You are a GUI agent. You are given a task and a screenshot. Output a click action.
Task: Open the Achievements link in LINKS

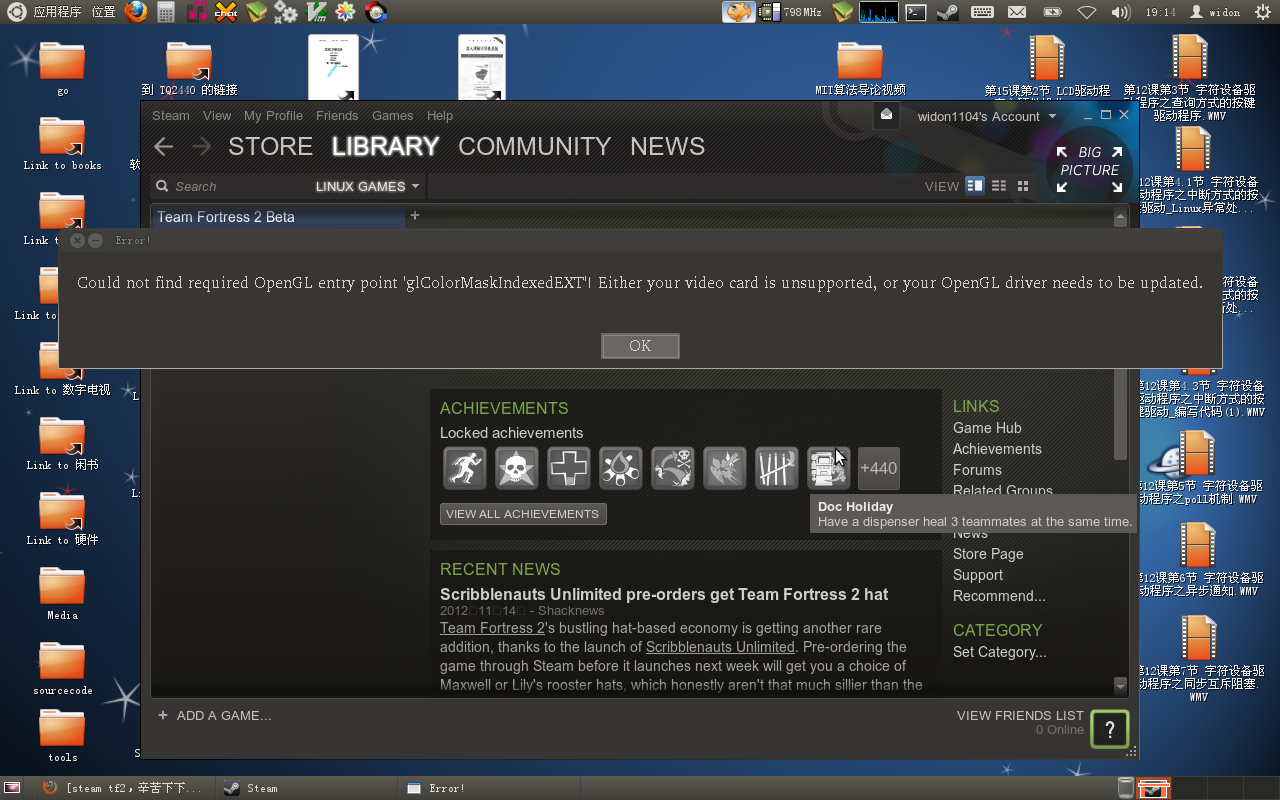997,449
